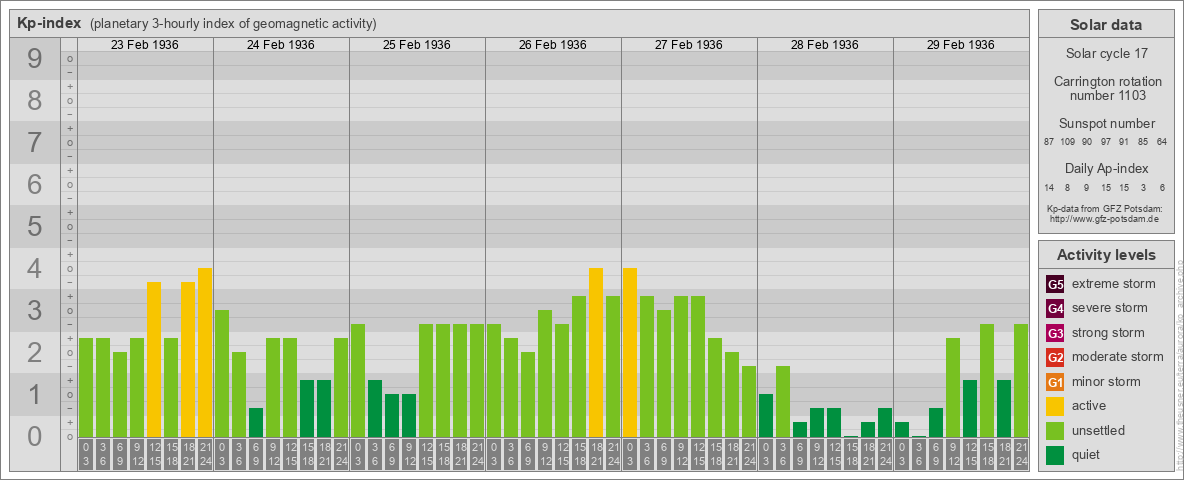Click the extreme storm legend label

coord(1114,284)
